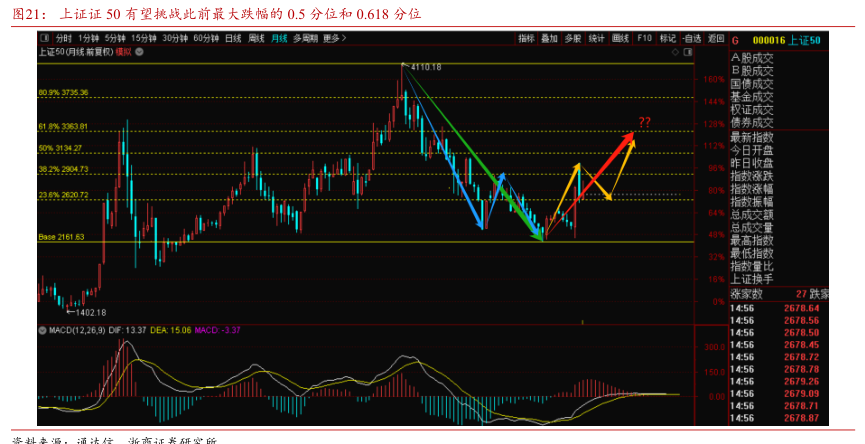Screen dimensions: 865x444
Task: Open the 标记 marker tool
Action: tap(668, 38)
